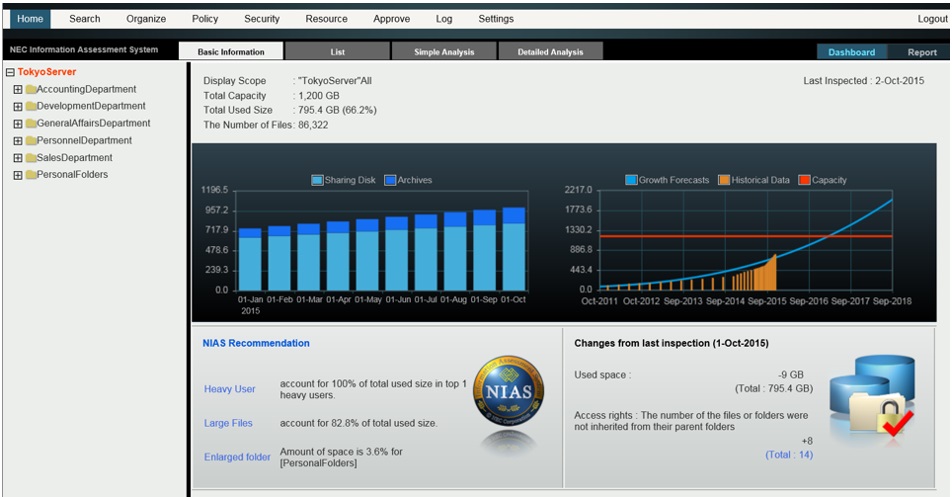Expand the AccountingDepartment folder node
The image size is (952, 497).
18,89
